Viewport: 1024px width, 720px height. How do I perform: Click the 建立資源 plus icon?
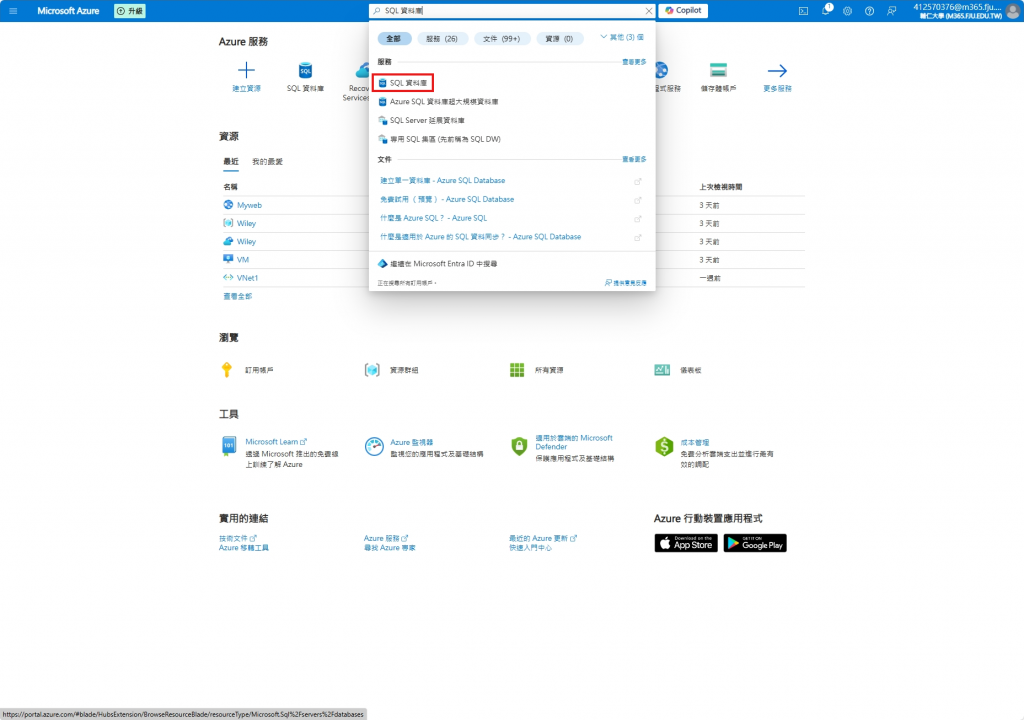[246, 70]
